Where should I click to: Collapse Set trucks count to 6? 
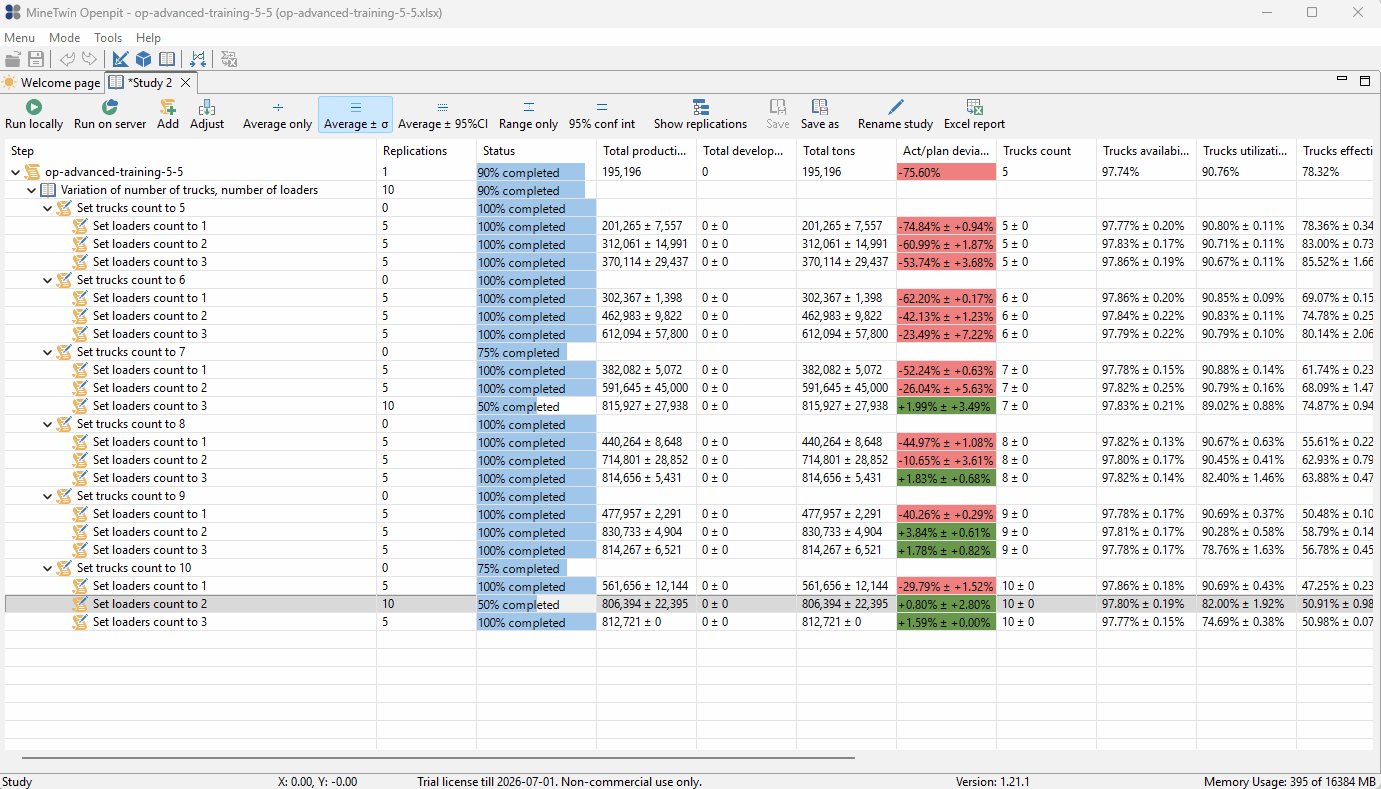click(47, 280)
